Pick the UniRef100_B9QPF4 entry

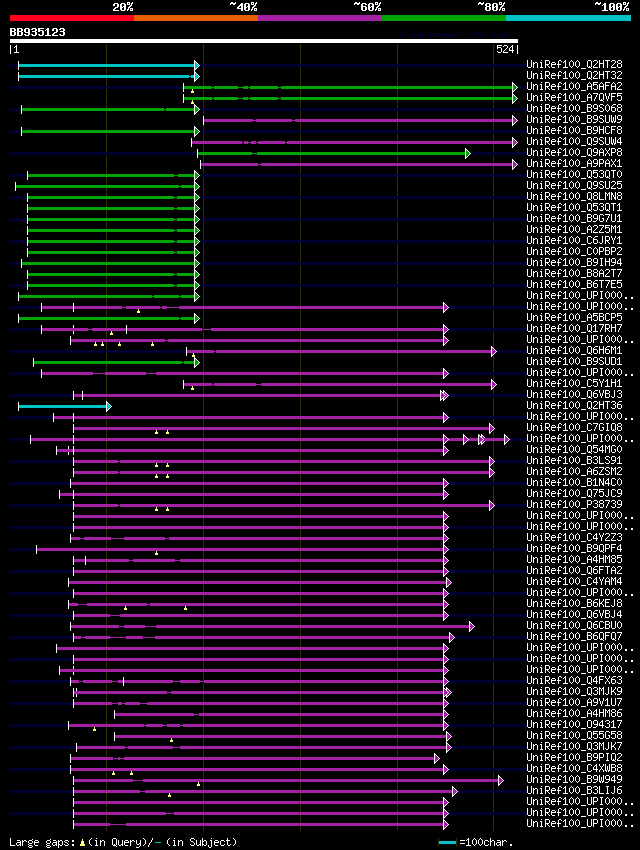coord(574,549)
